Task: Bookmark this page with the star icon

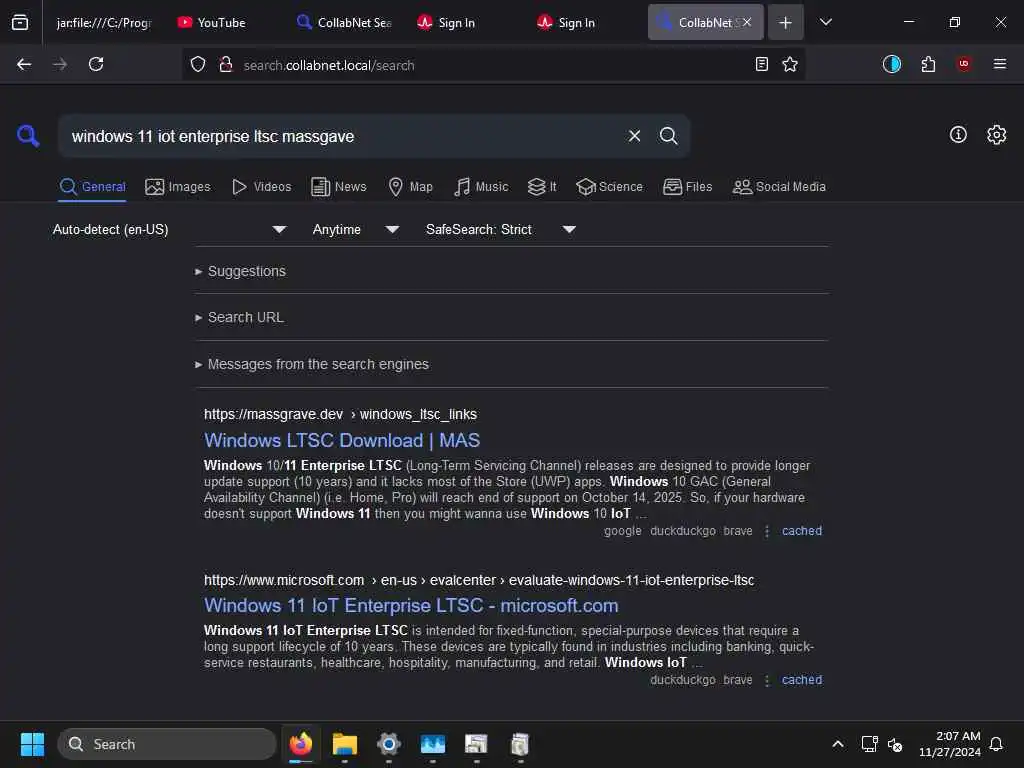Action: pyautogui.click(x=790, y=64)
